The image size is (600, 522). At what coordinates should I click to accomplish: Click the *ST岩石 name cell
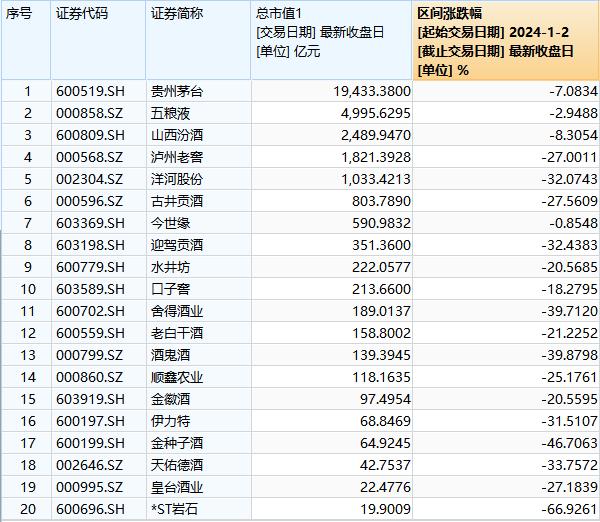(x=174, y=509)
